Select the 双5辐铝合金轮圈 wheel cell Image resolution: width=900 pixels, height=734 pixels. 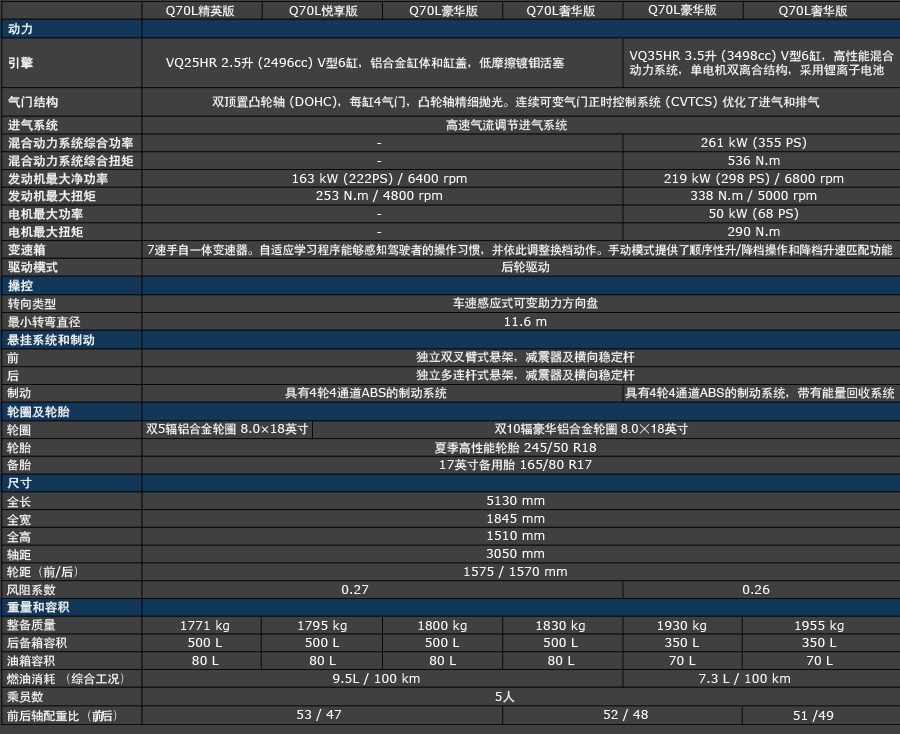click(228, 429)
